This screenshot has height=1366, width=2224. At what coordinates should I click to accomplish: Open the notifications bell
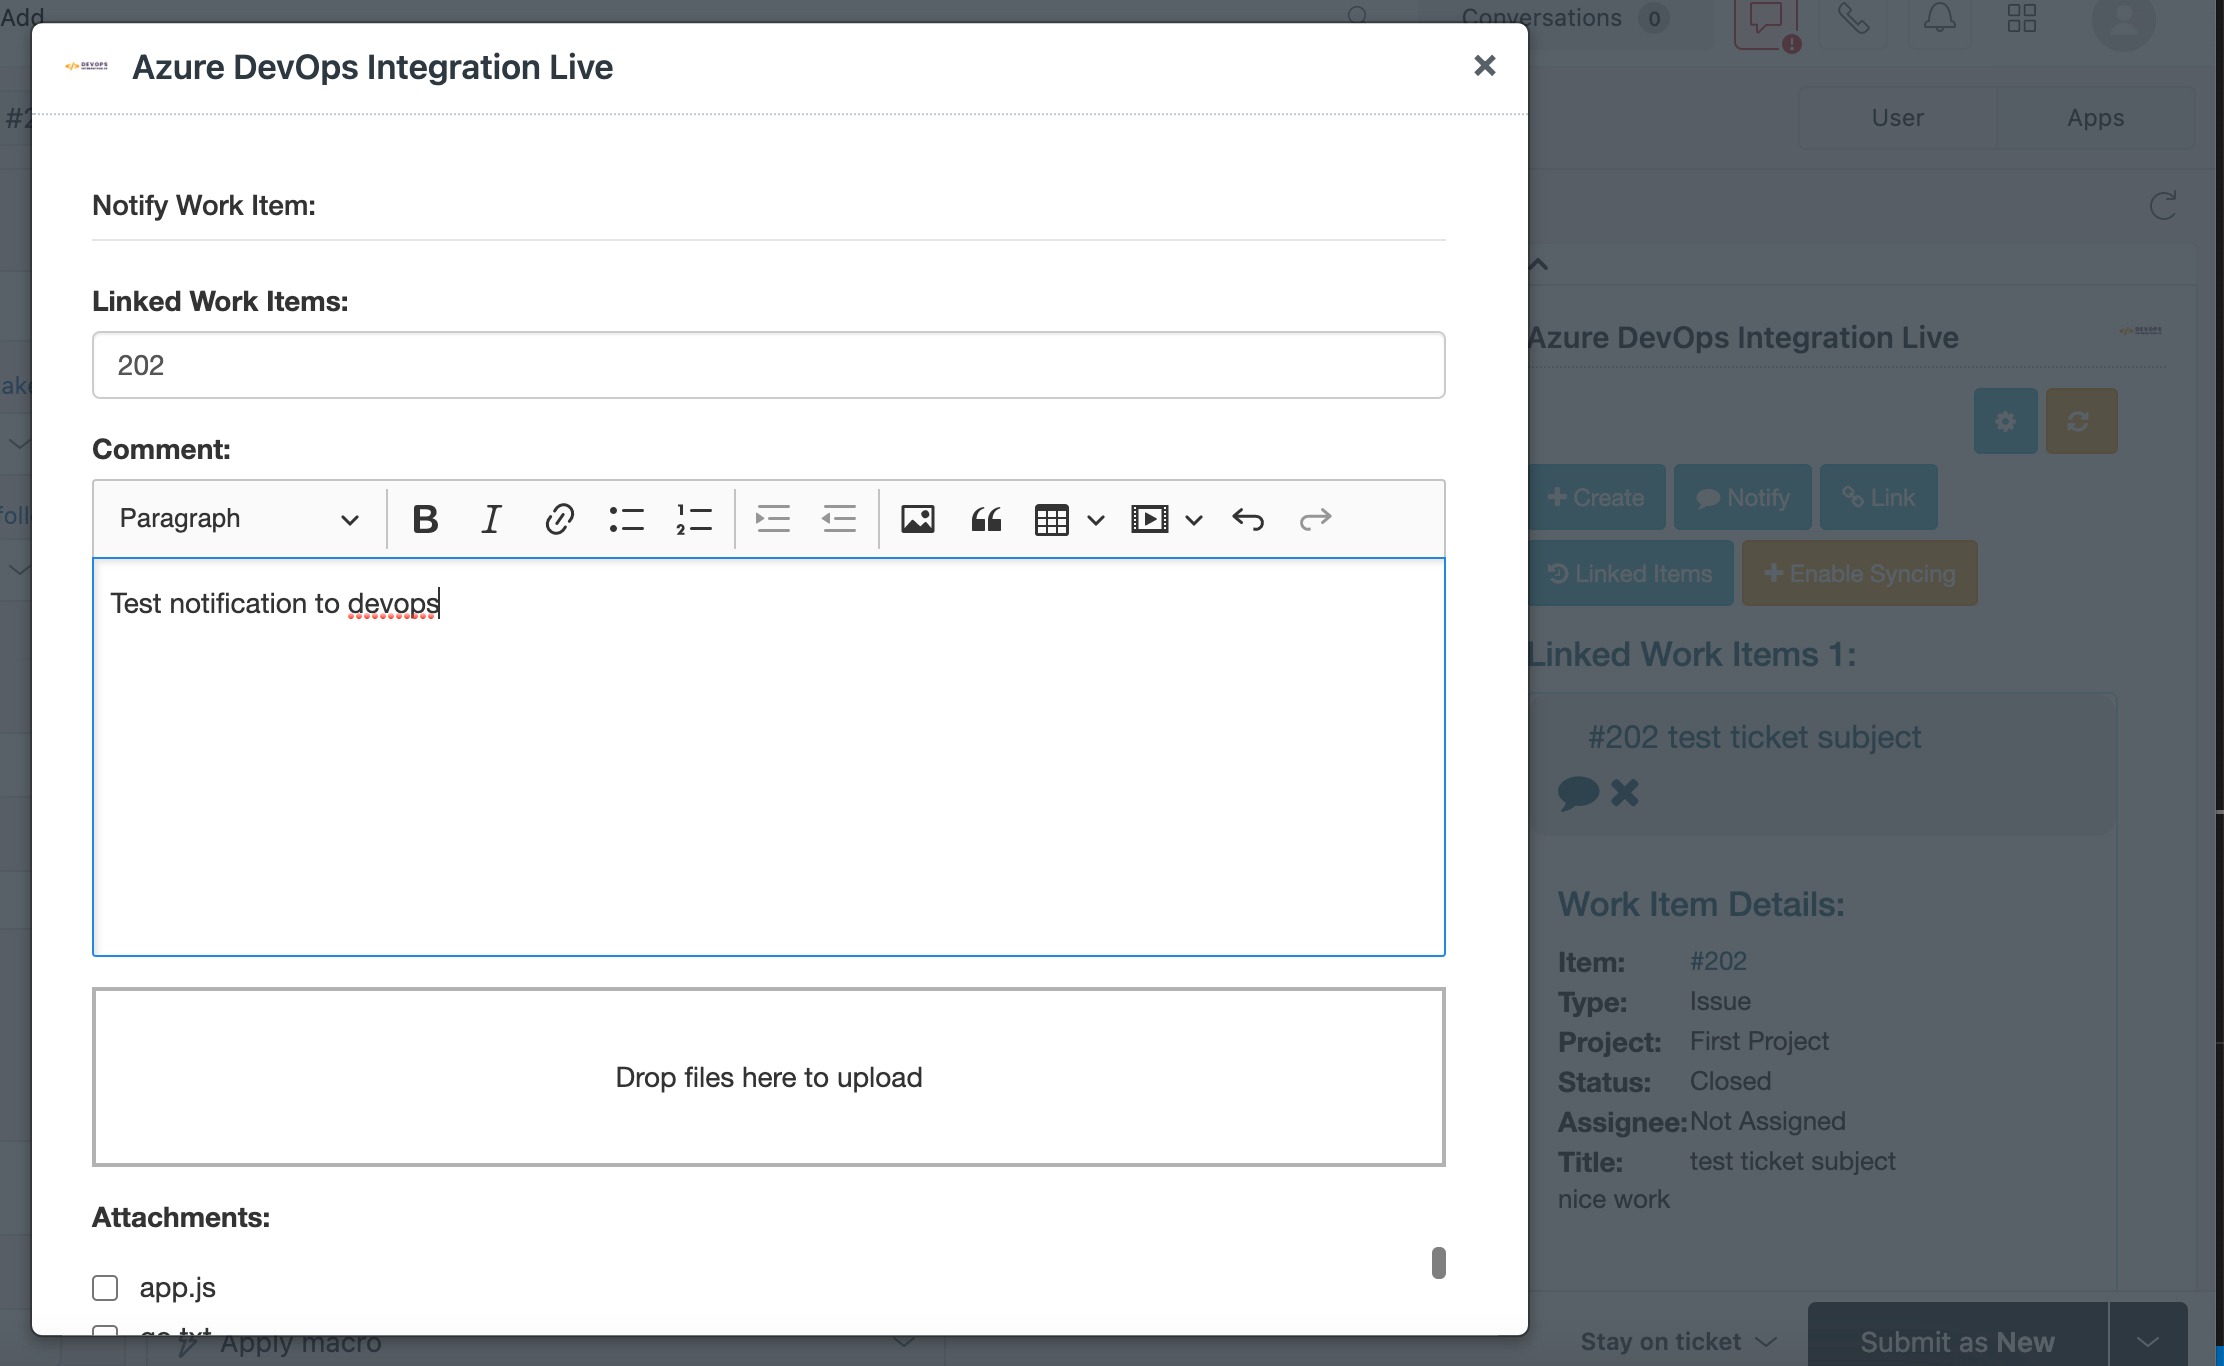click(x=1939, y=19)
